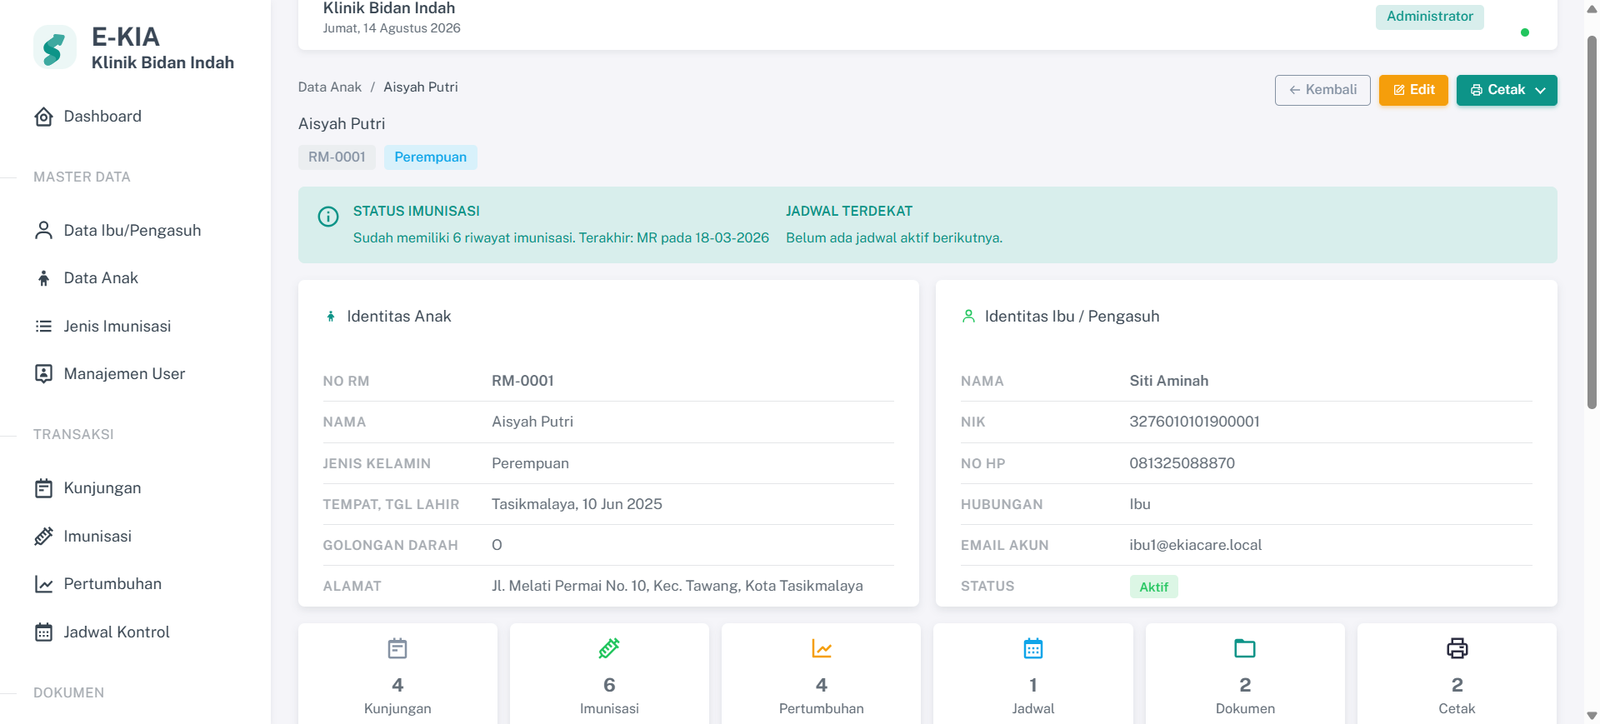Click the Identitas Ibu / Pengasuh person icon

pos(968,317)
